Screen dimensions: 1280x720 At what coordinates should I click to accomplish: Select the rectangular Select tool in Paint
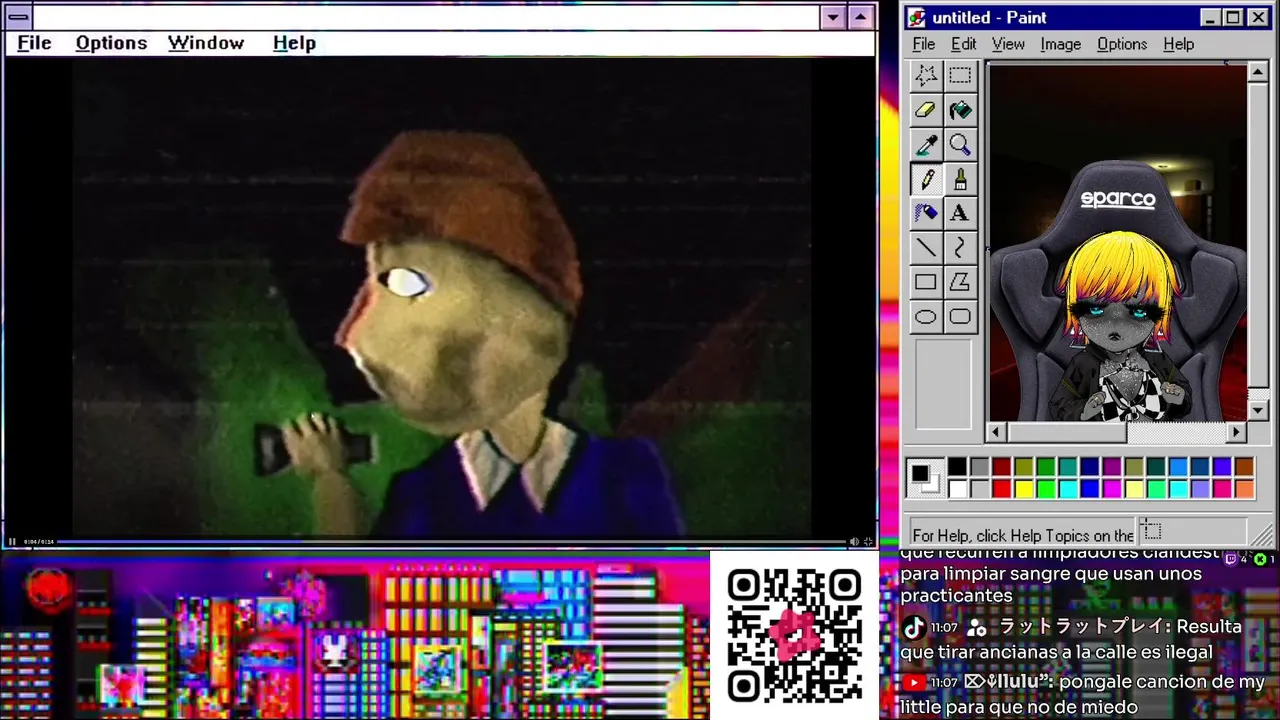point(960,76)
